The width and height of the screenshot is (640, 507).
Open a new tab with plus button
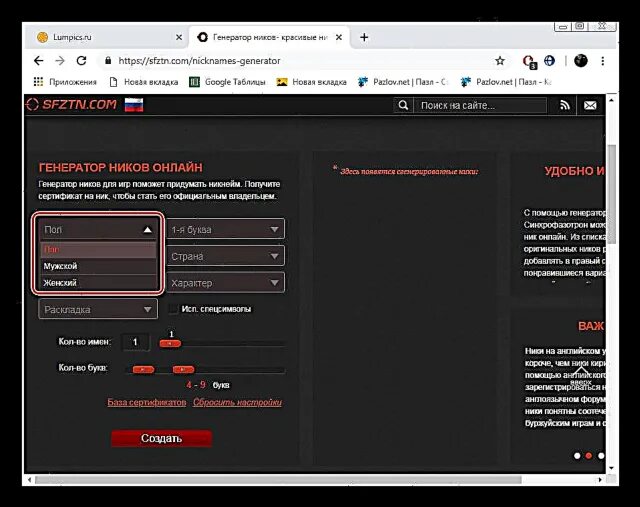364,37
